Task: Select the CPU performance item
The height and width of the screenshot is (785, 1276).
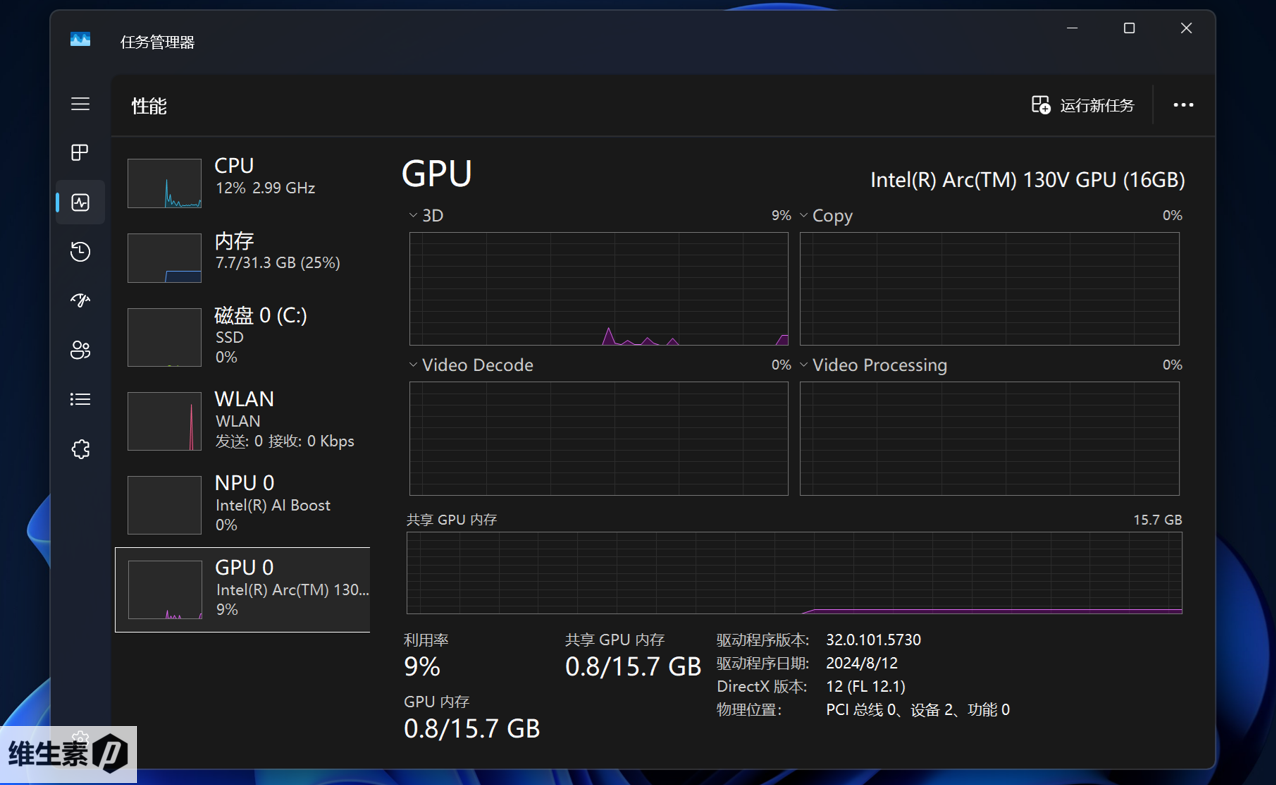Action: pos(243,181)
